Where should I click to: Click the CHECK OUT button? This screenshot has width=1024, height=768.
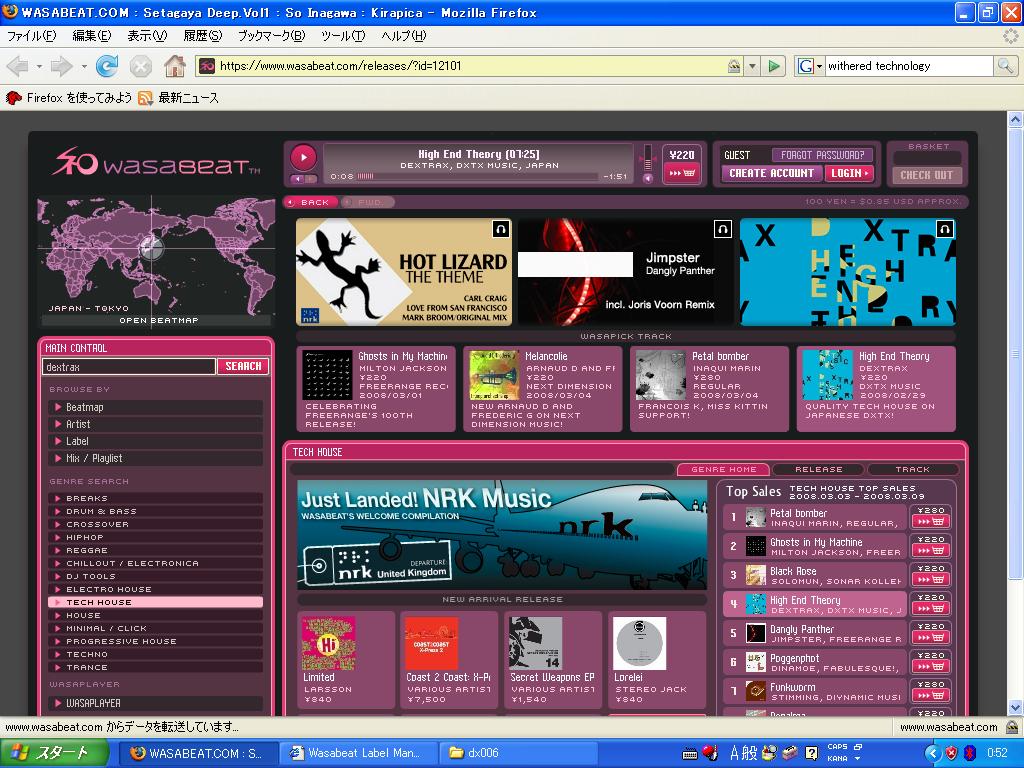tap(927, 175)
